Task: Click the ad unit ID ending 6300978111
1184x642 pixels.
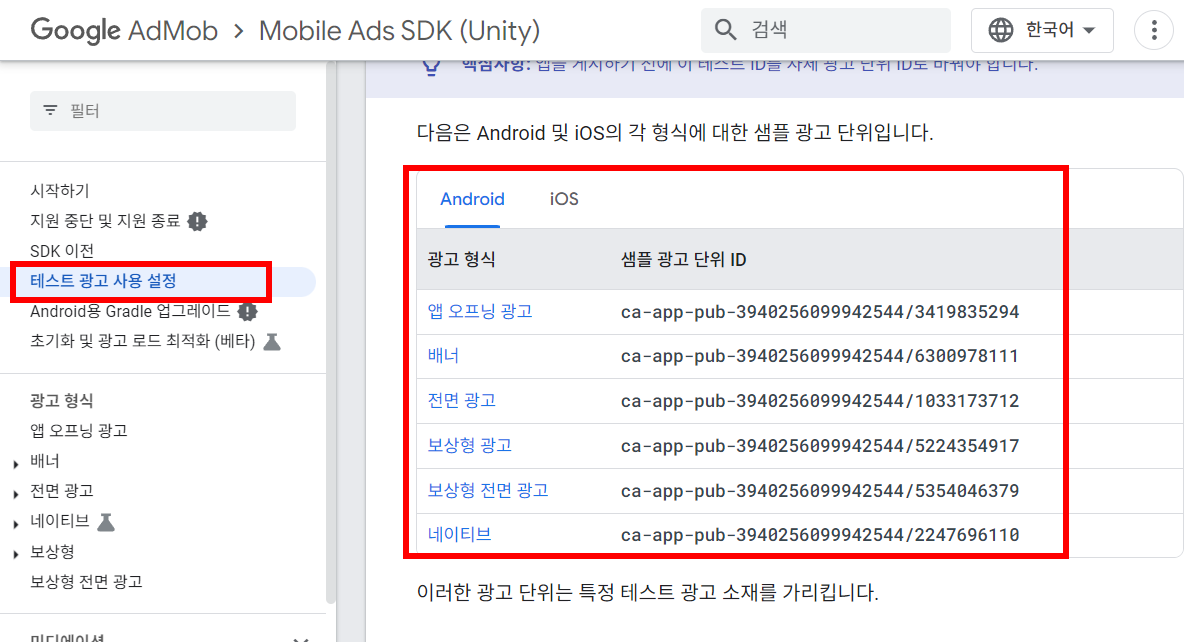Action: [820, 356]
